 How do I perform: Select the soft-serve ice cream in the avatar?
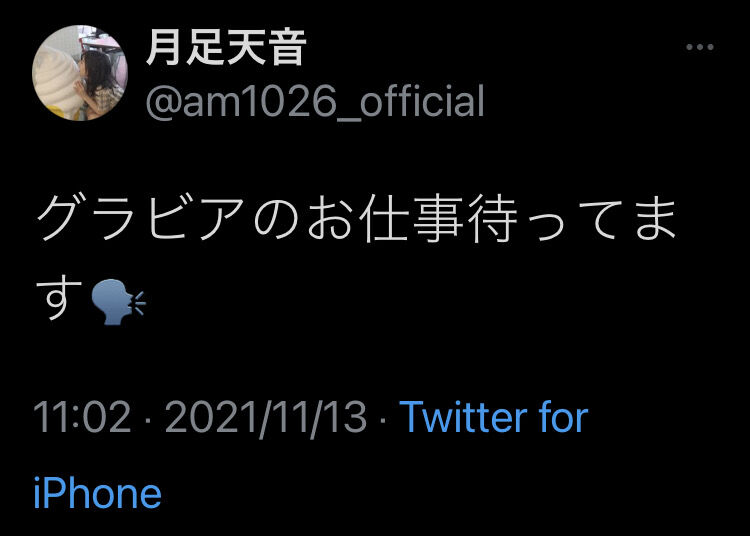57,81
